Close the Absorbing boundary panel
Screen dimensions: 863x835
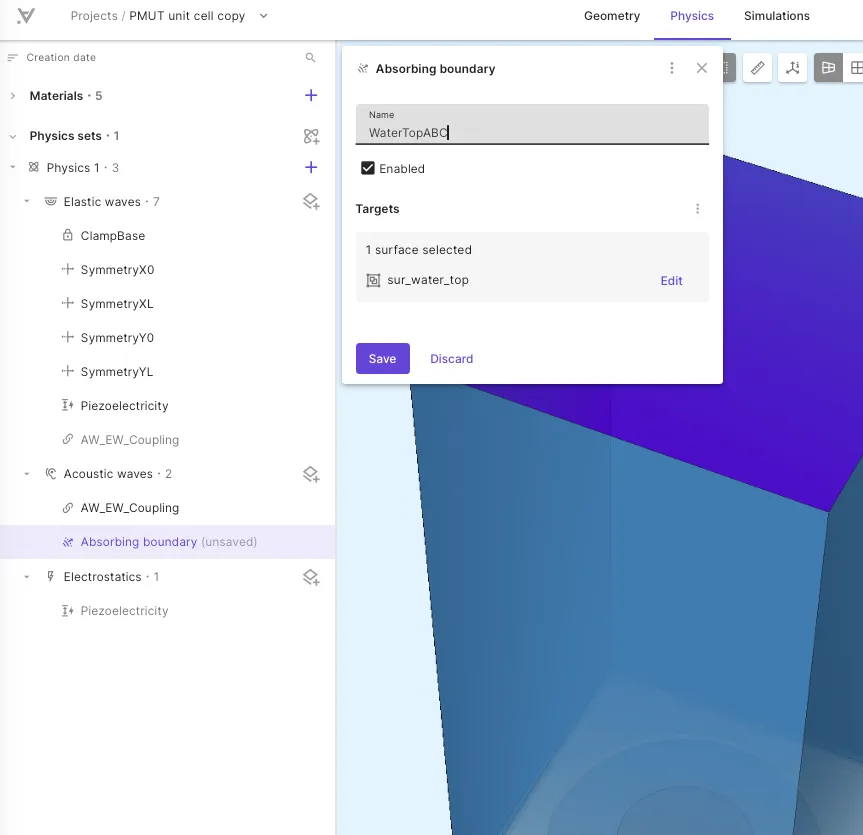[702, 68]
